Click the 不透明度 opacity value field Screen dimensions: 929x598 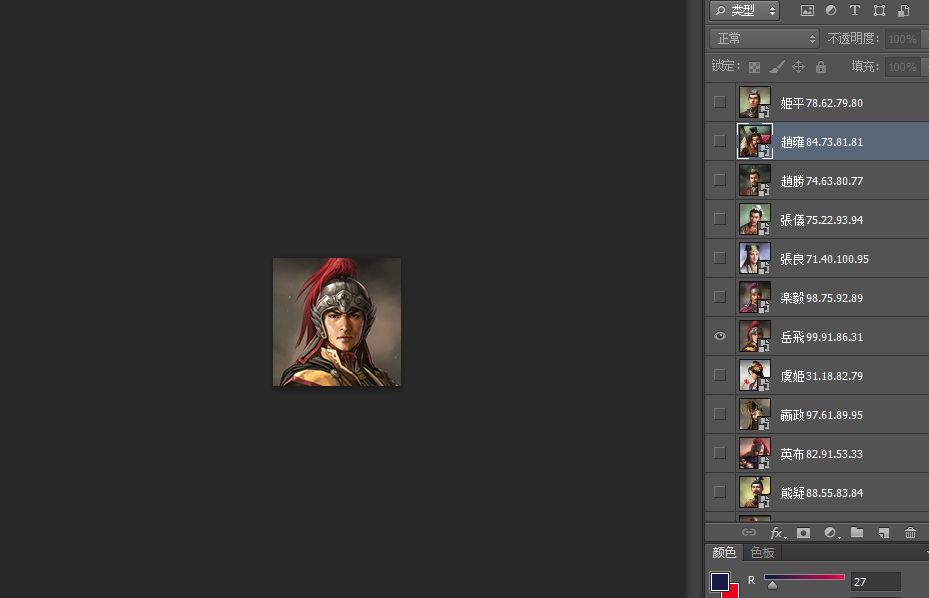point(902,39)
